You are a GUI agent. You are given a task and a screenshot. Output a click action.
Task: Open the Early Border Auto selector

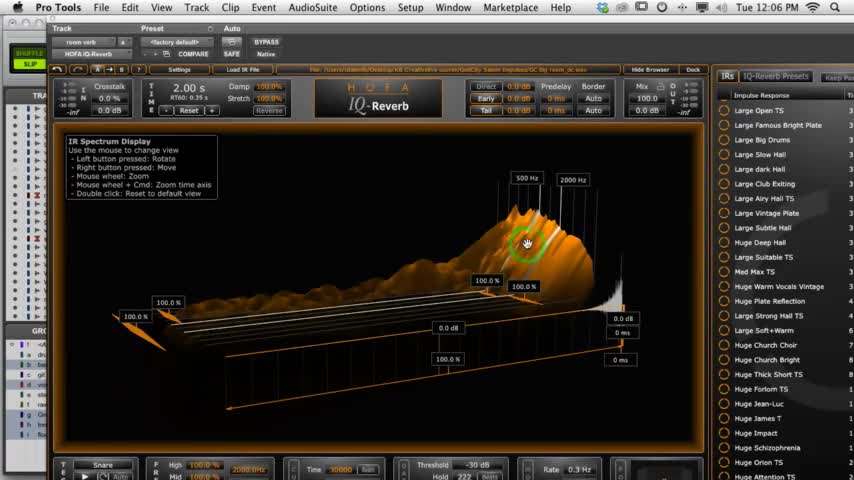[x=593, y=99]
